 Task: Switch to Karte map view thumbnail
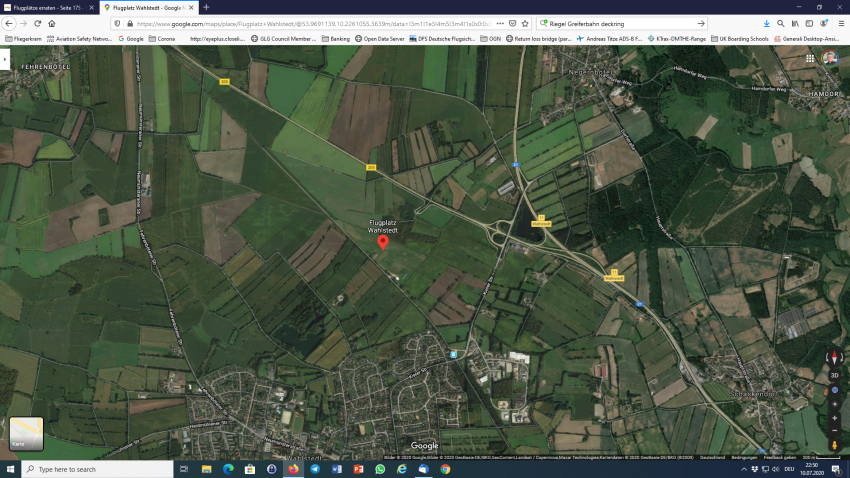pos(26,434)
